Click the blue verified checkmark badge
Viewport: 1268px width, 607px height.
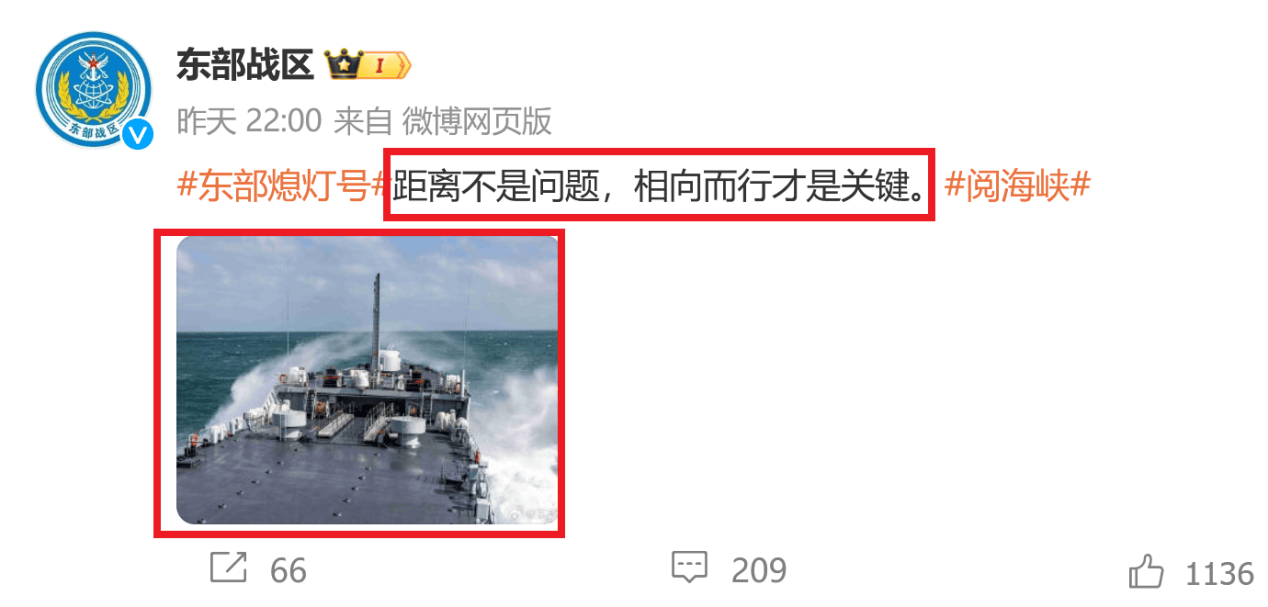[137, 135]
